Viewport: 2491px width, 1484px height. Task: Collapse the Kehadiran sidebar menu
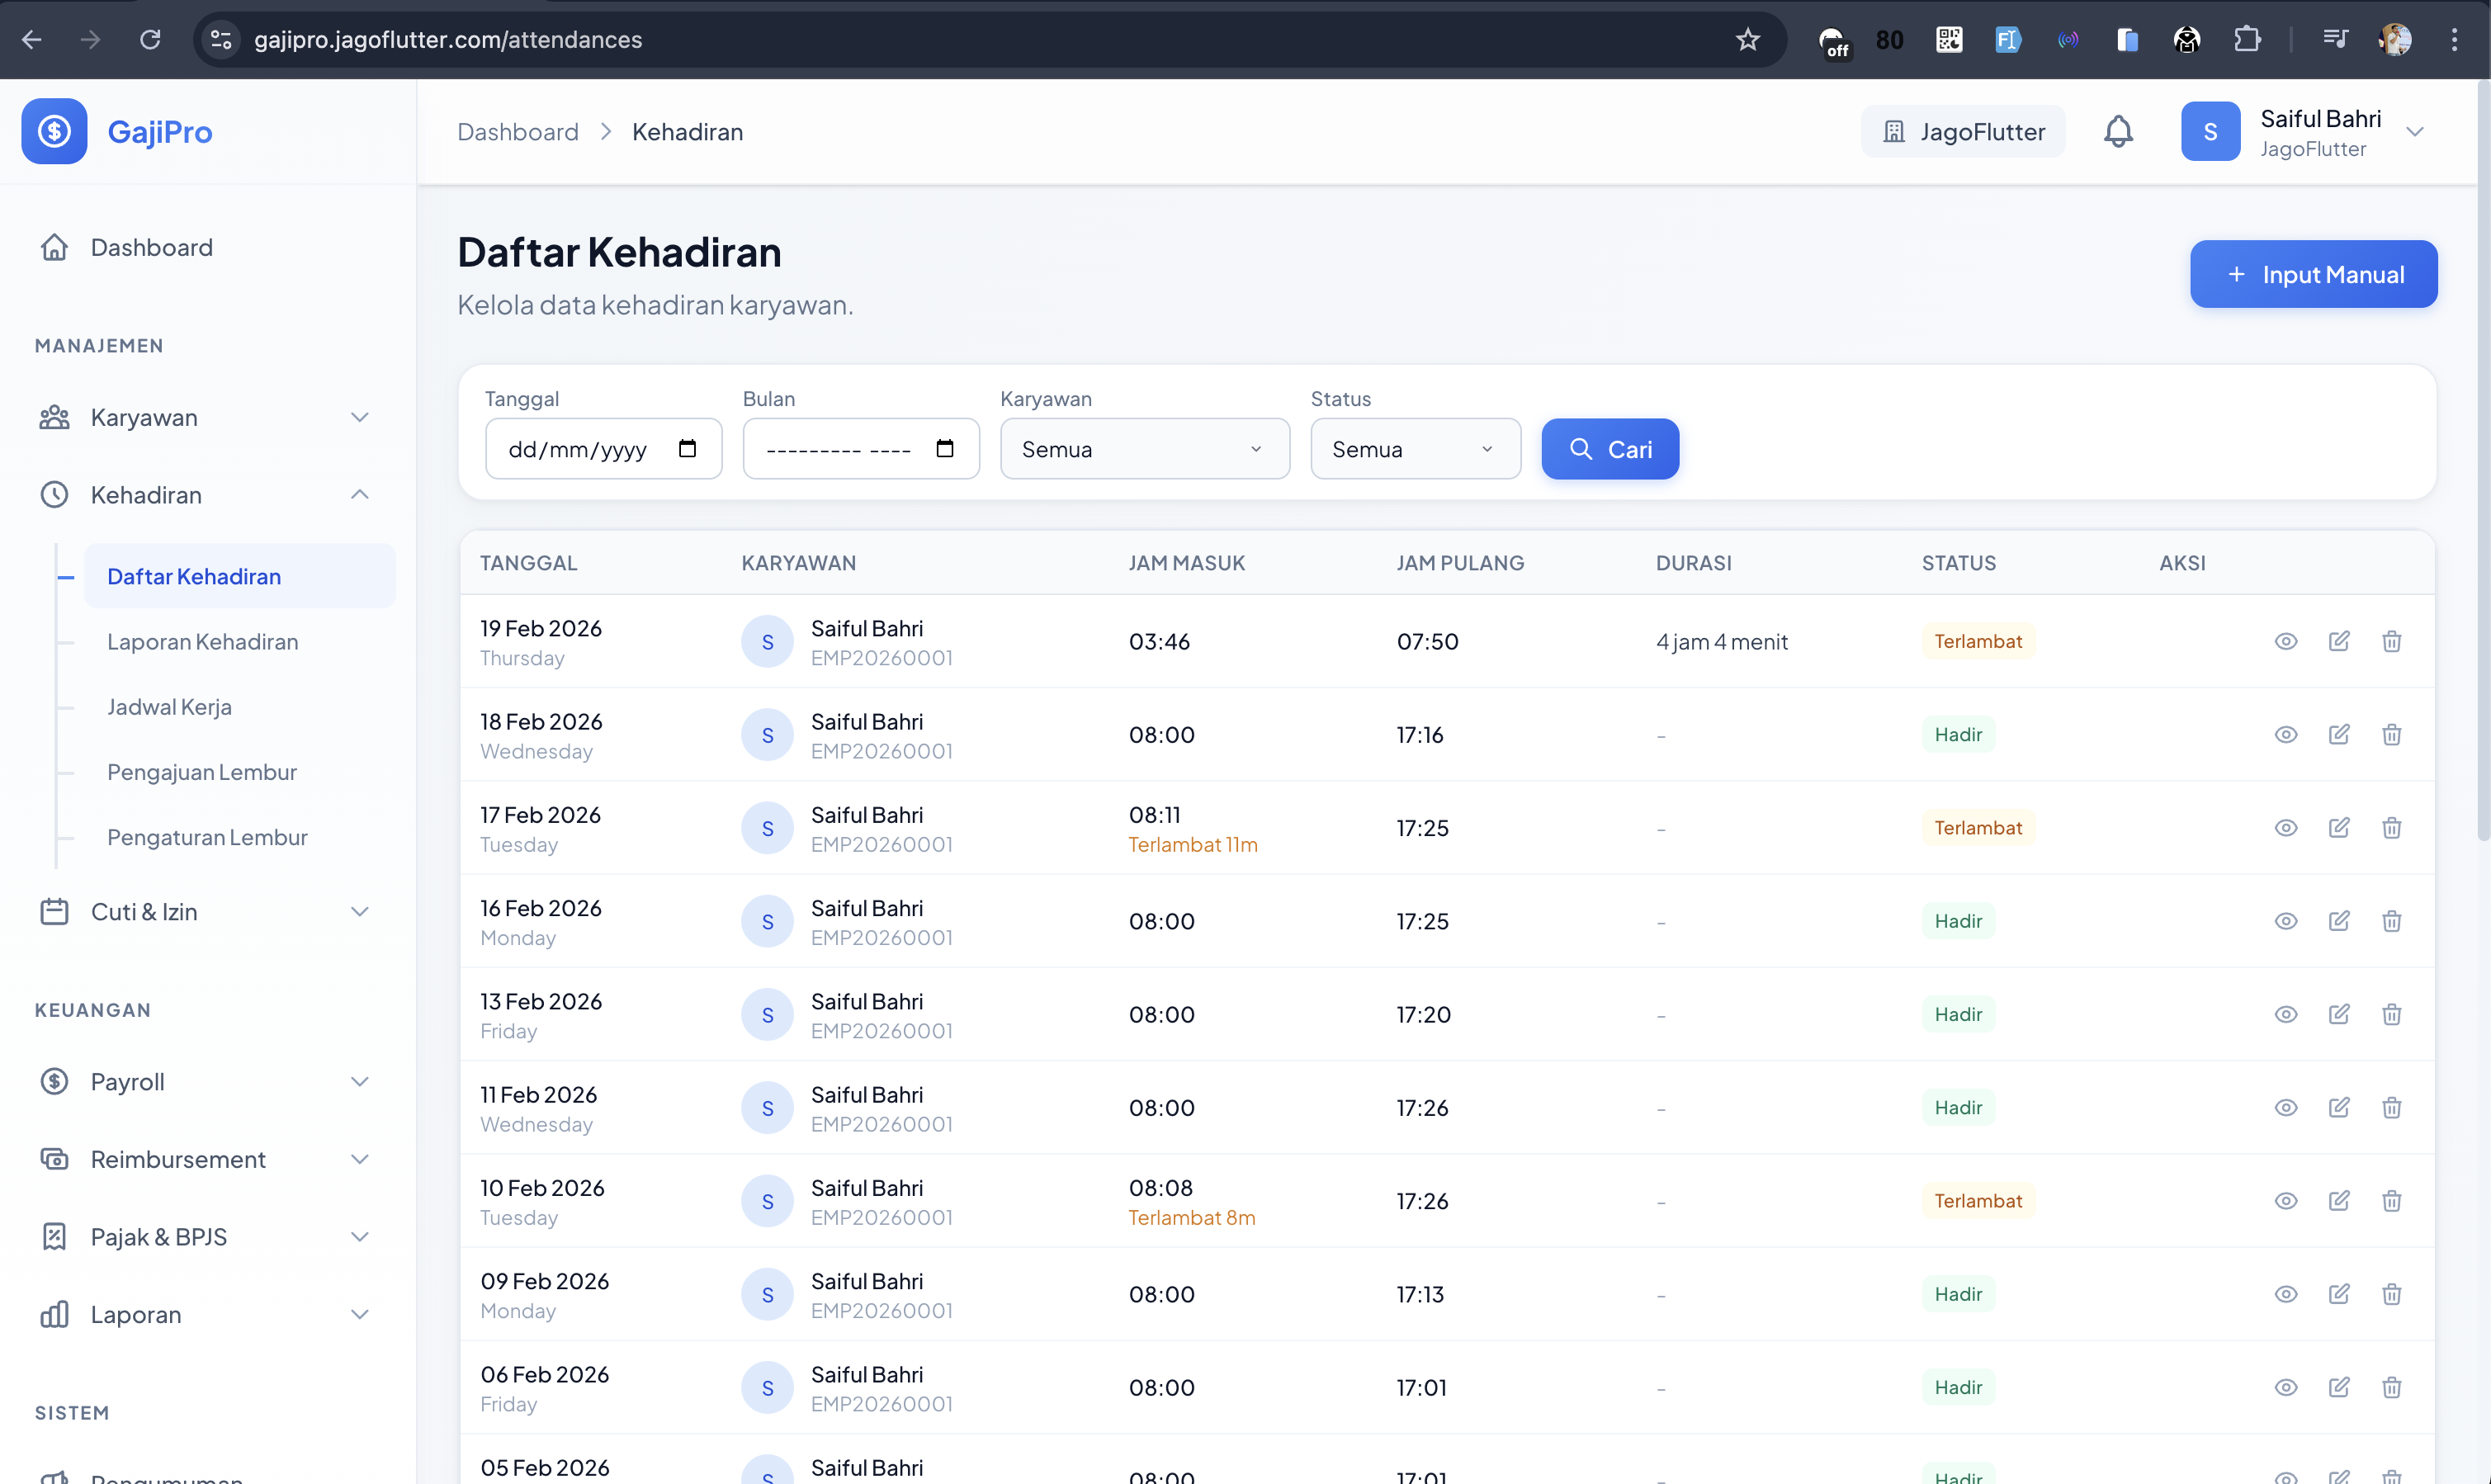[207, 495]
